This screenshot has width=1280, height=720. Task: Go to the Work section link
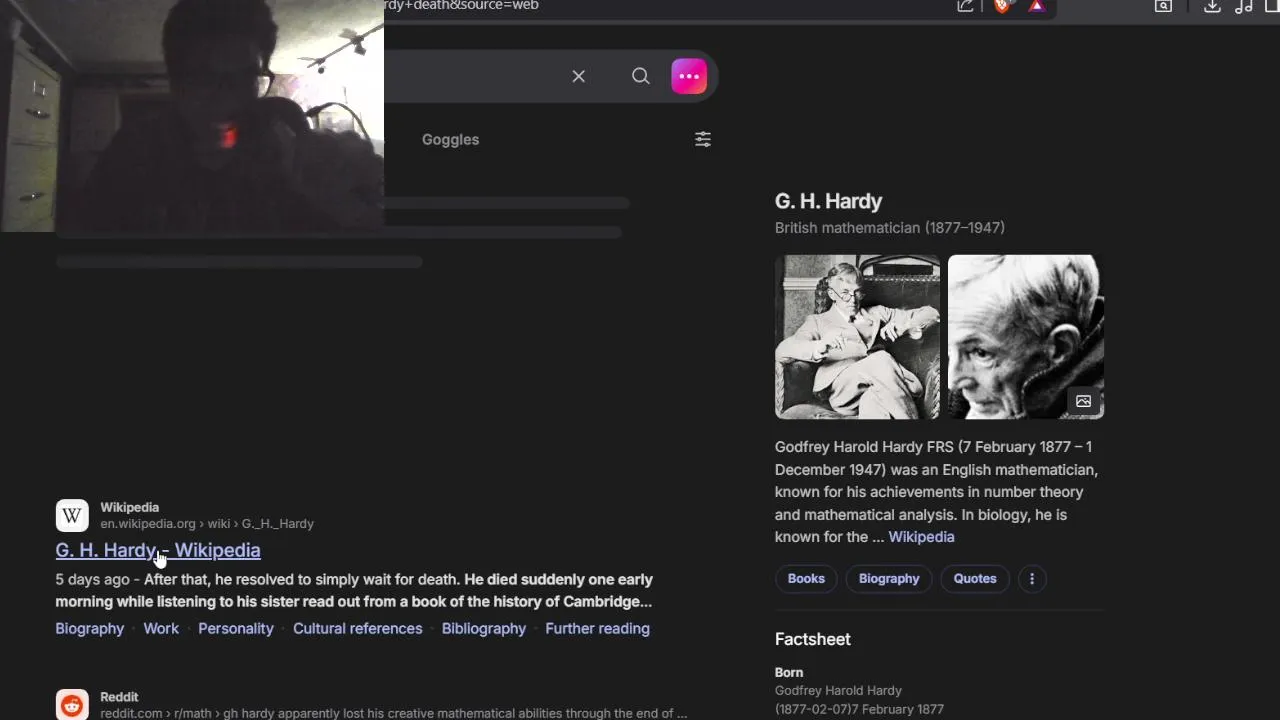pos(161,628)
